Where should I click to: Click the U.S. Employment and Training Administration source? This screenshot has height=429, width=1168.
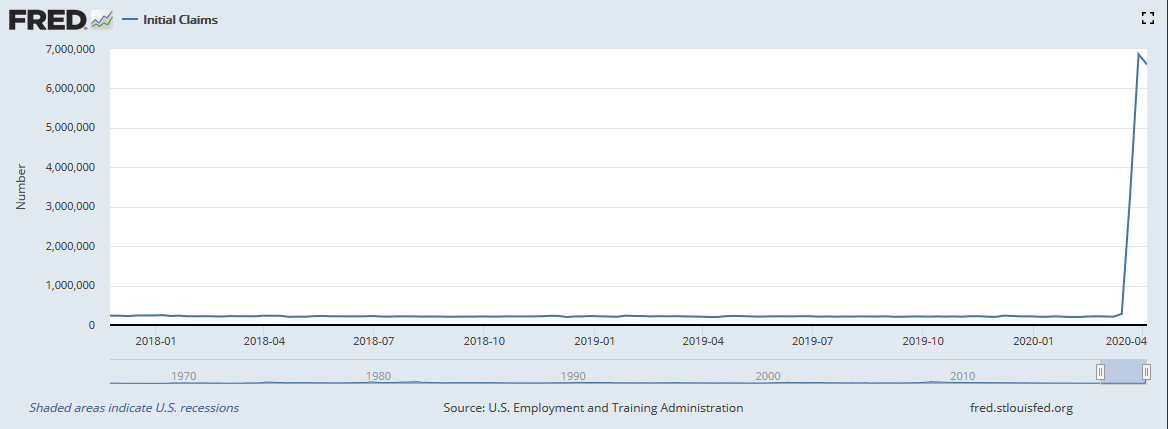[x=593, y=408]
